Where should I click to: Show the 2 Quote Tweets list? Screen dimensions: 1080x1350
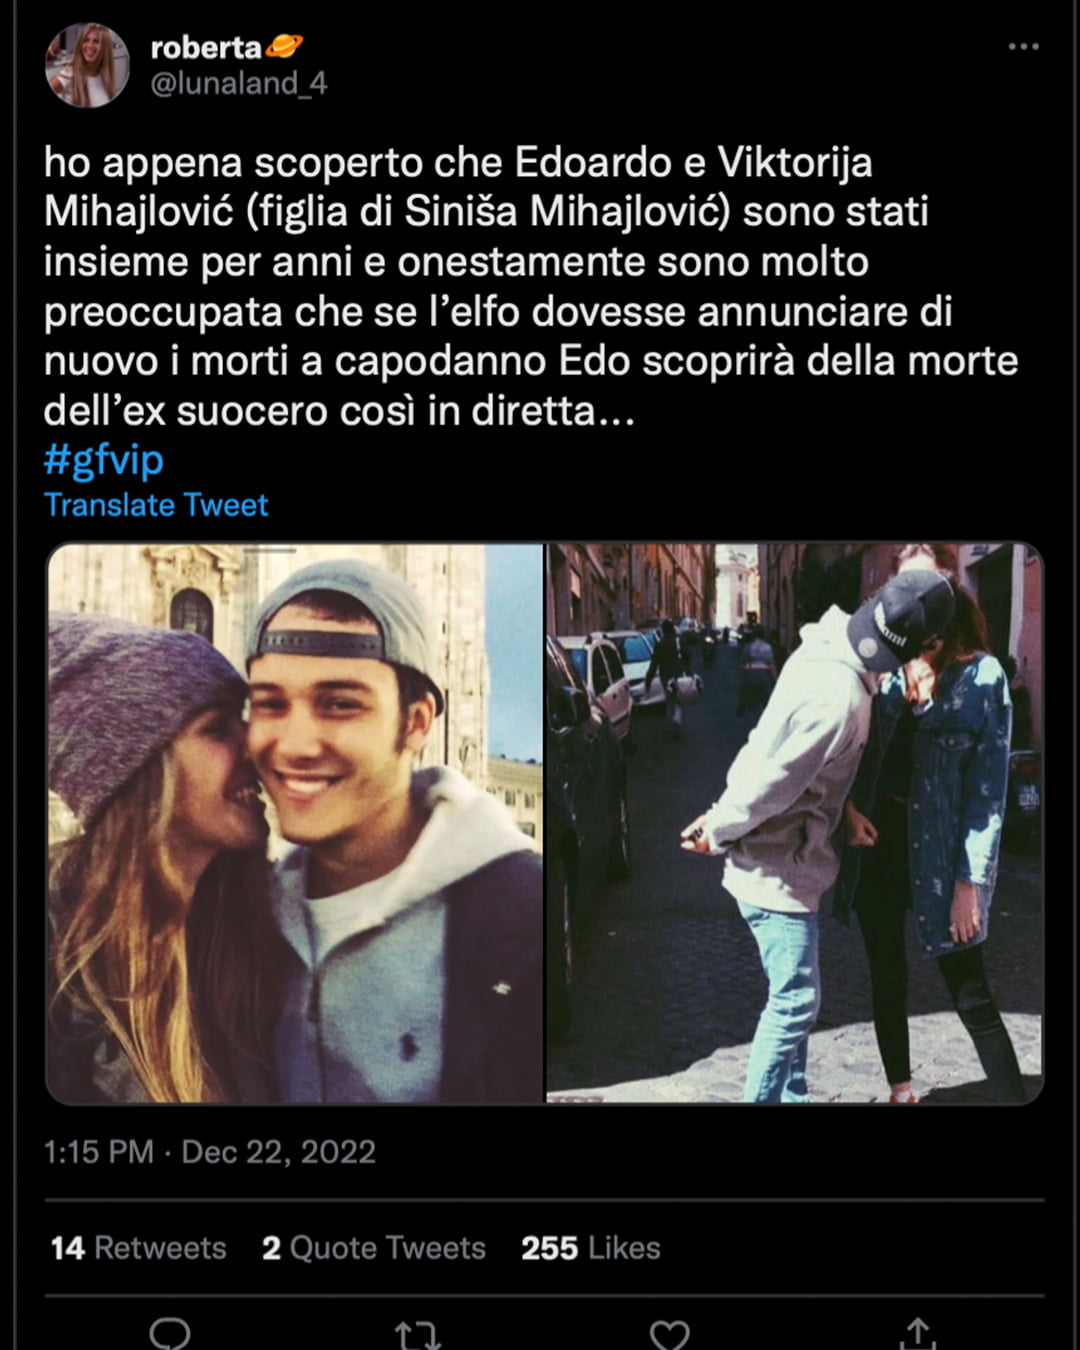[x=374, y=1248]
